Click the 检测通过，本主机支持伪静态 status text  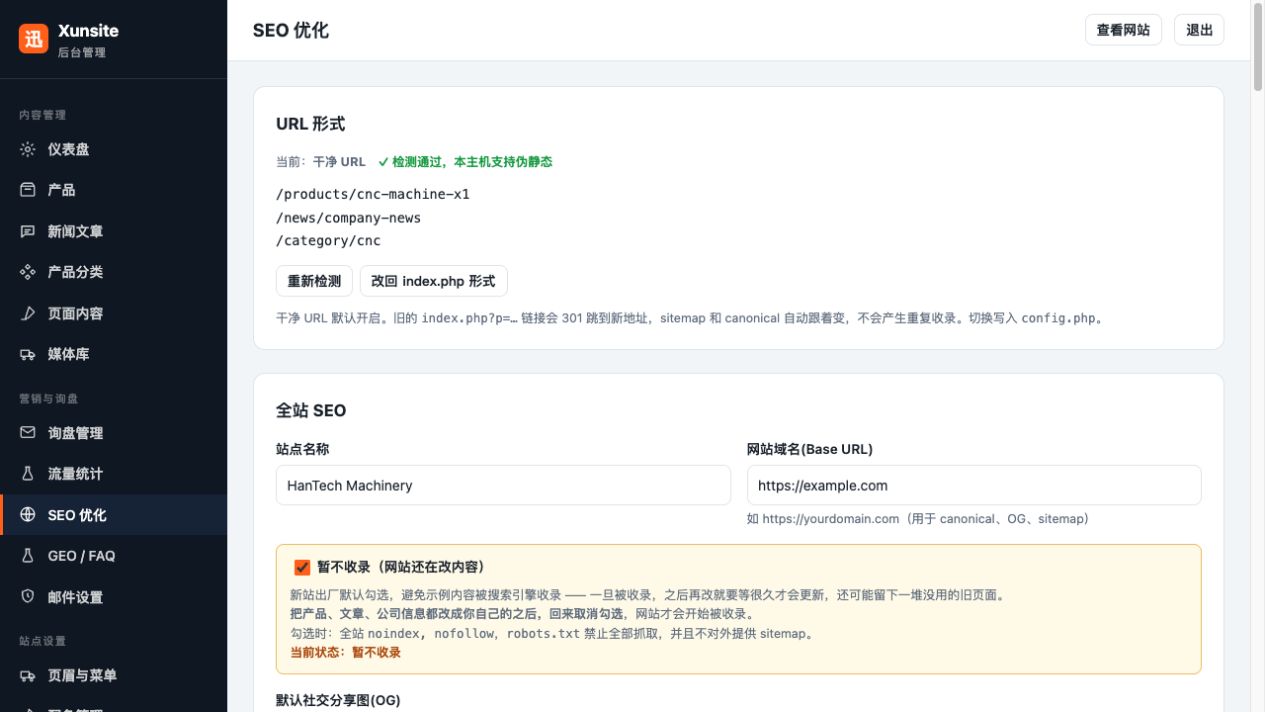pos(465,161)
